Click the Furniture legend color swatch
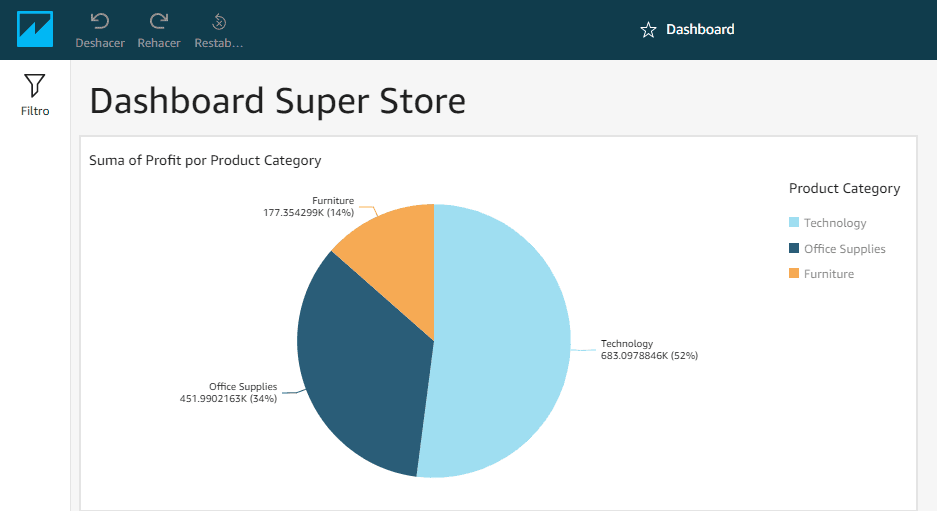The height and width of the screenshot is (511, 937). point(794,274)
